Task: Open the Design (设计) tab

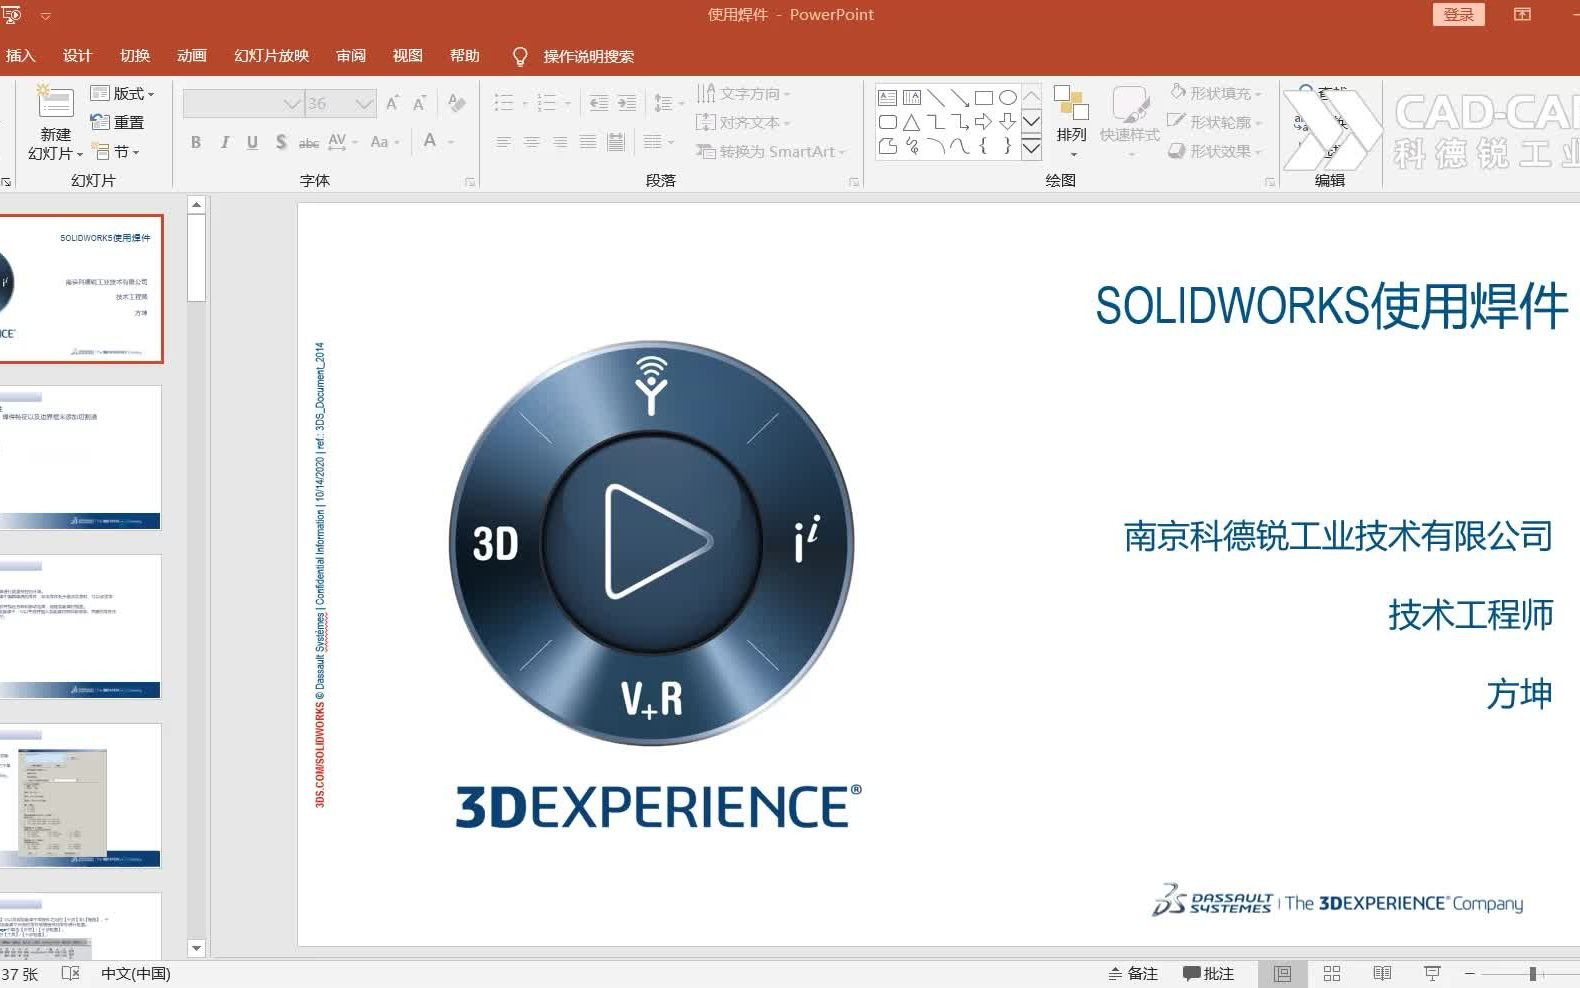Action: tap(77, 56)
